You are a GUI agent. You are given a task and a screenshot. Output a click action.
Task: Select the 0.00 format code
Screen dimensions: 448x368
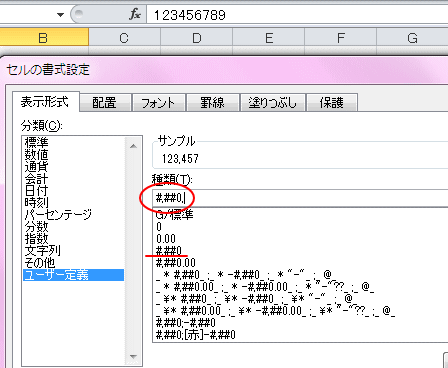coord(166,239)
